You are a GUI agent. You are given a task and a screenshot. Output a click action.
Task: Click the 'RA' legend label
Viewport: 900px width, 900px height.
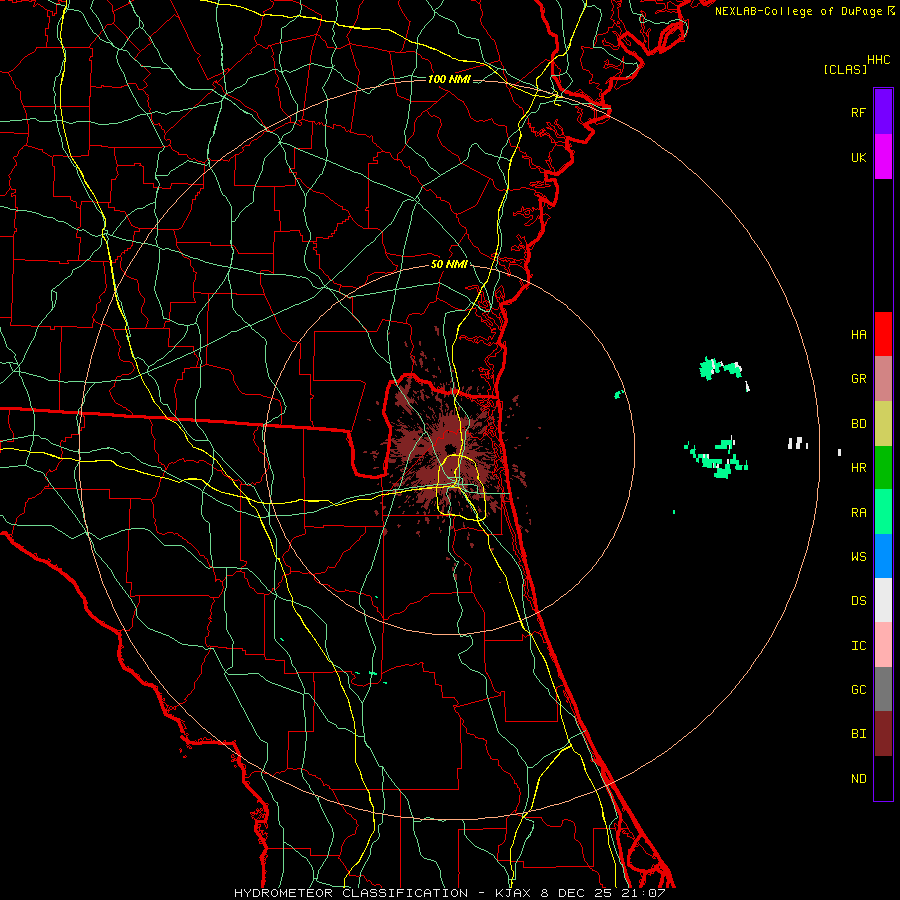coord(858,513)
